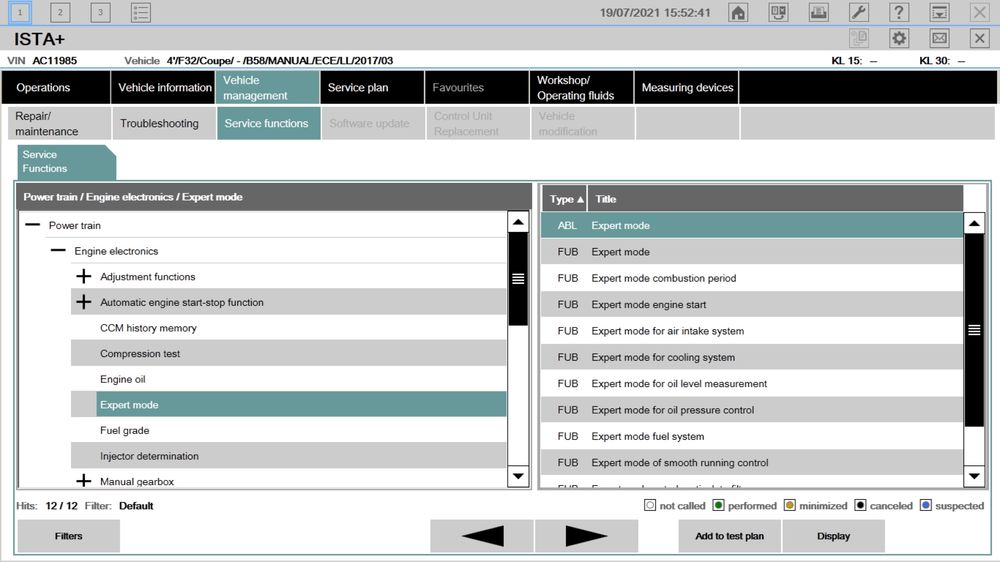Click the envelope mail icon

939,38
